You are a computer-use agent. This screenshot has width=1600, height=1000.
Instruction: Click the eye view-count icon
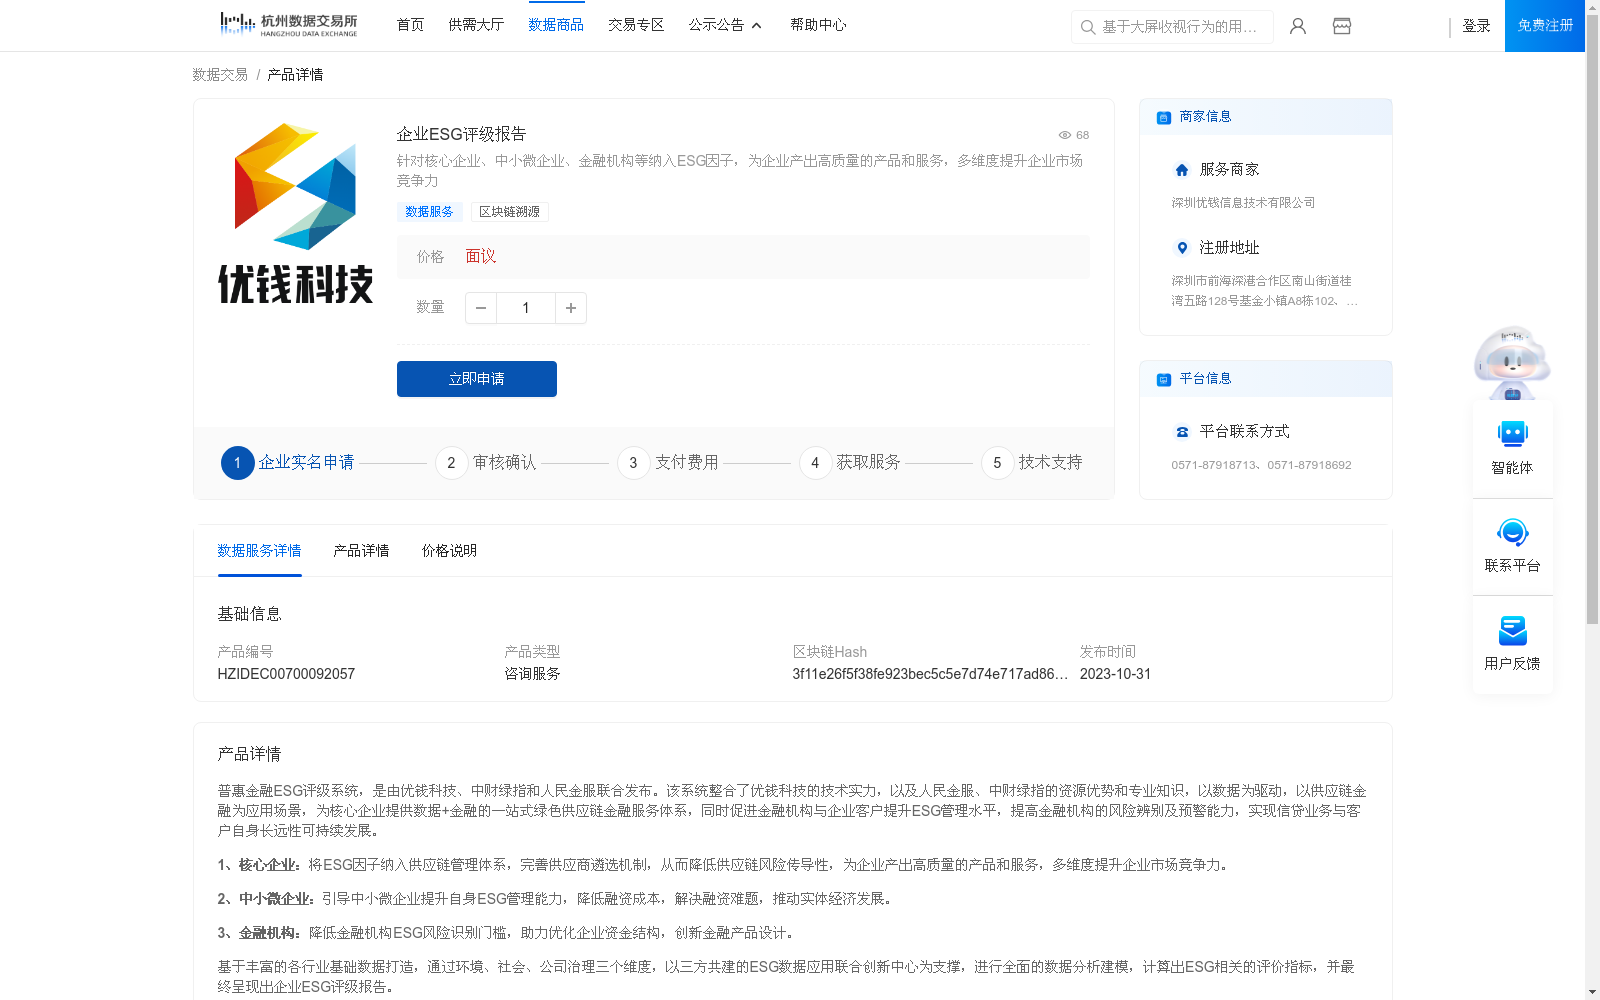coord(1065,135)
